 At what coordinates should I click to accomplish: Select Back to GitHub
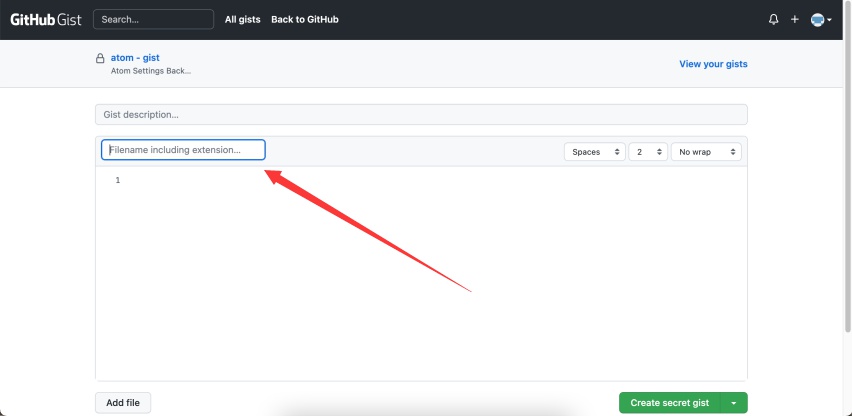point(304,19)
